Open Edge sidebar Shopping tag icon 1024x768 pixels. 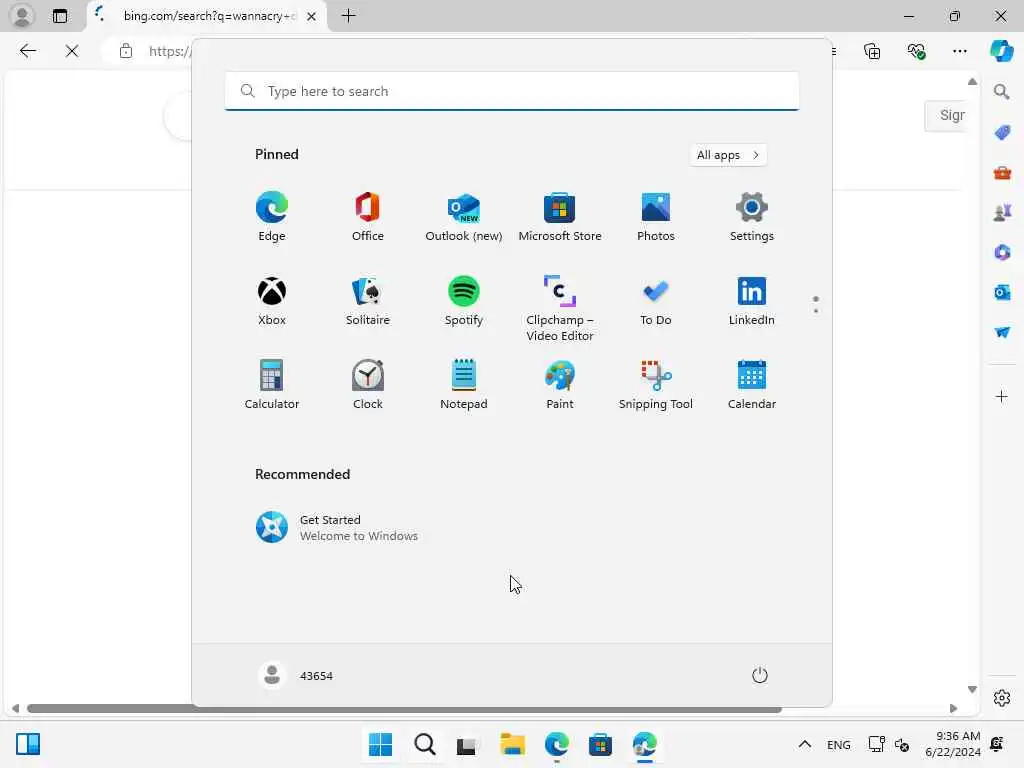(x=1001, y=132)
